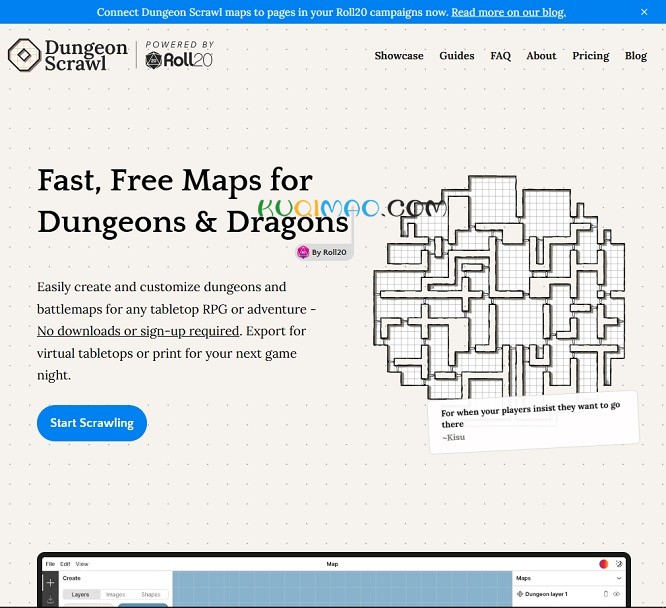Viewport: 666px width, 608px height.
Task: Select the Dungeon layer 1 row
Action: point(568,594)
